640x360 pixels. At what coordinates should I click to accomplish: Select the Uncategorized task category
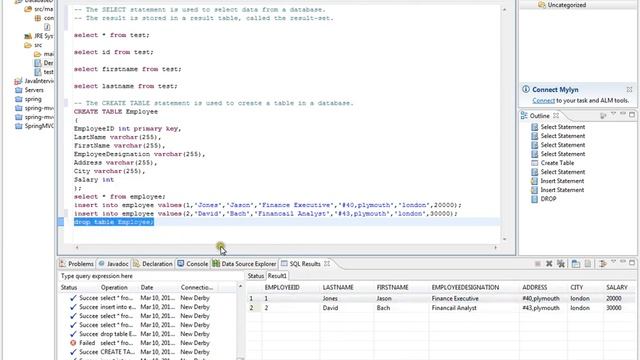coord(562,5)
